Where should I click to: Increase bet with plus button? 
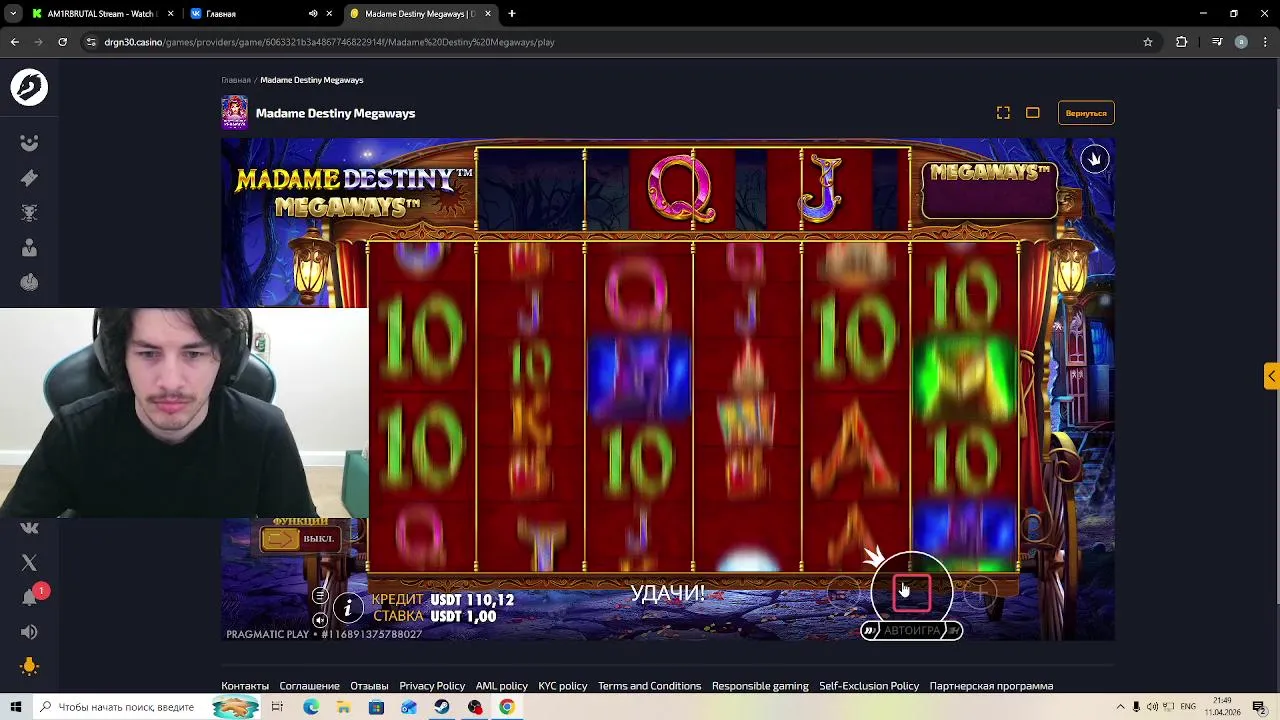point(981,594)
